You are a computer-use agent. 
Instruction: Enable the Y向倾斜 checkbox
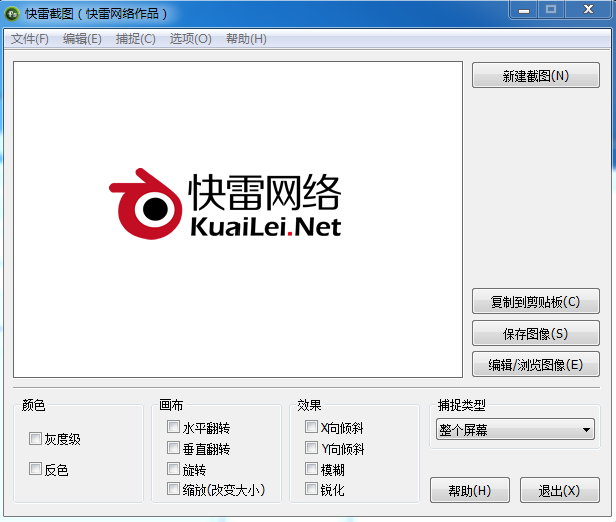[x=311, y=447]
